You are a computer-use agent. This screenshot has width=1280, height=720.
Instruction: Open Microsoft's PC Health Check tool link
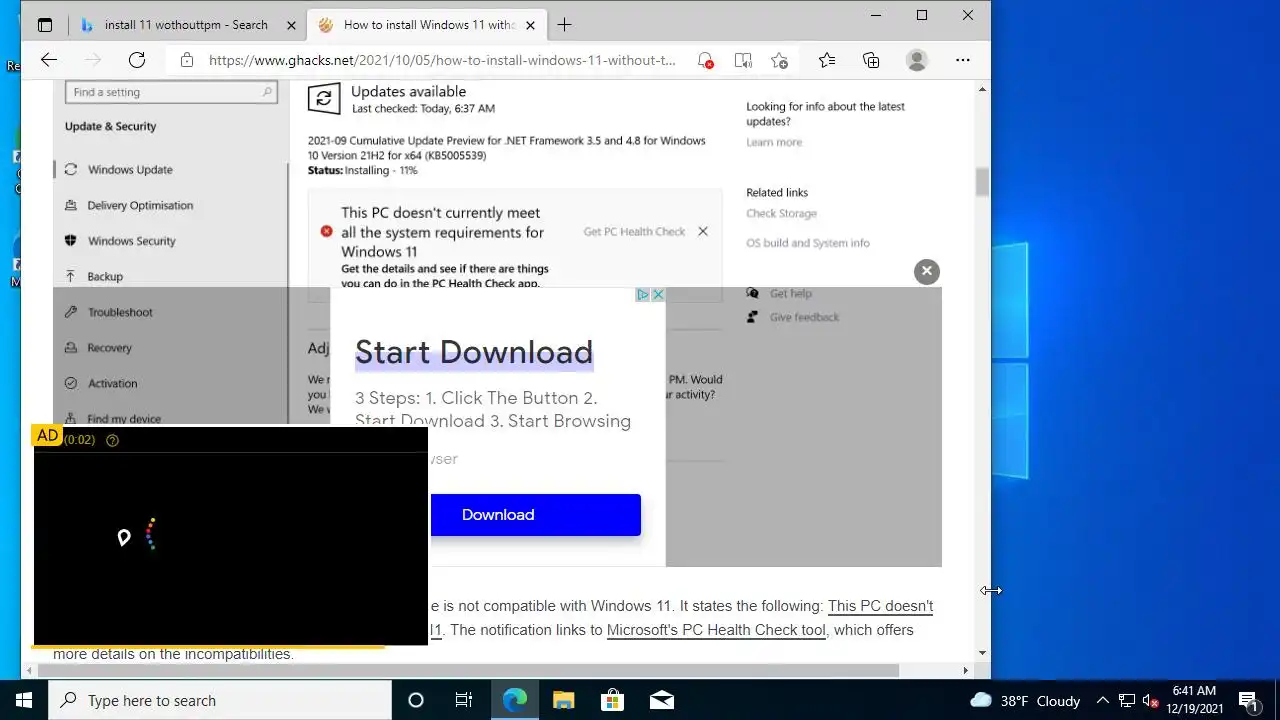click(x=716, y=630)
